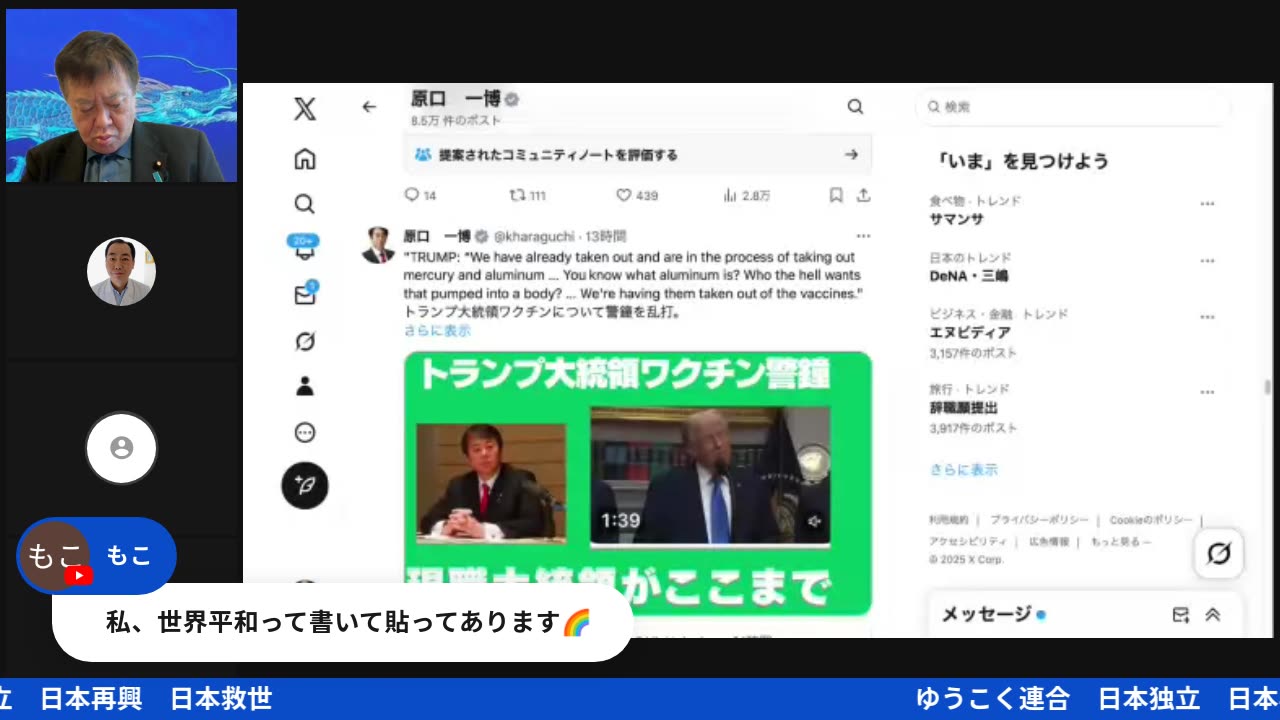Expand post text via さらに表示
The height and width of the screenshot is (720, 1280).
point(437,330)
